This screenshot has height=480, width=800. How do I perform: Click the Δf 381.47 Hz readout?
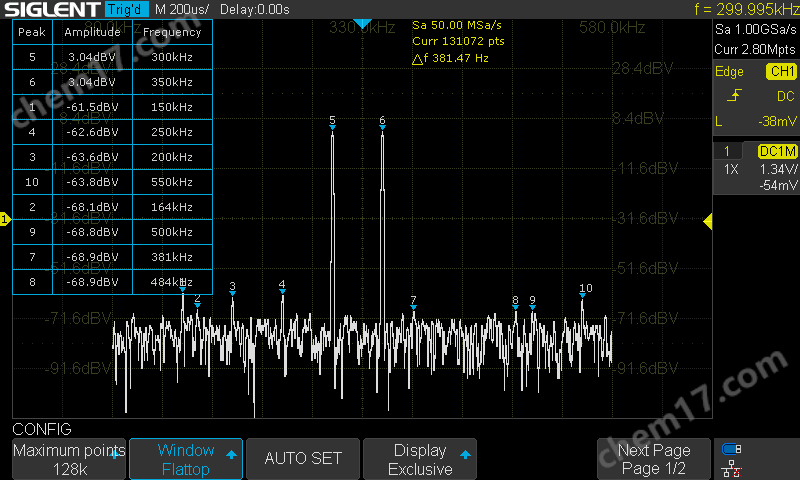click(x=450, y=58)
